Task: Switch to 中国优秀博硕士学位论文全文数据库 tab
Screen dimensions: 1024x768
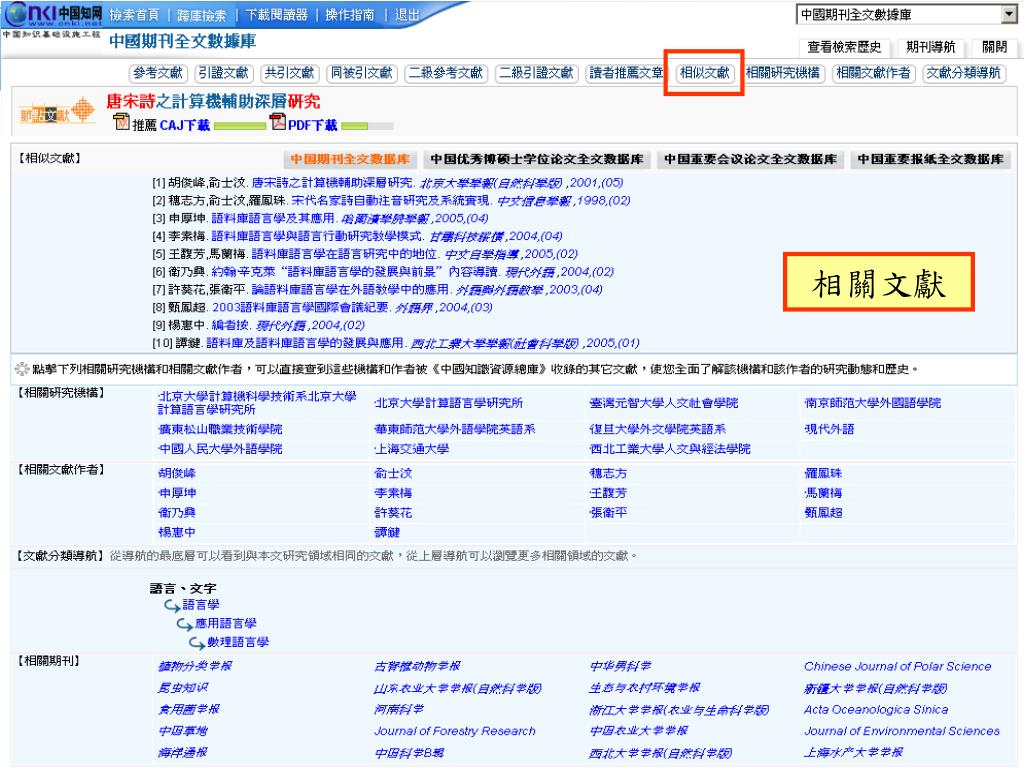Action: point(537,159)
